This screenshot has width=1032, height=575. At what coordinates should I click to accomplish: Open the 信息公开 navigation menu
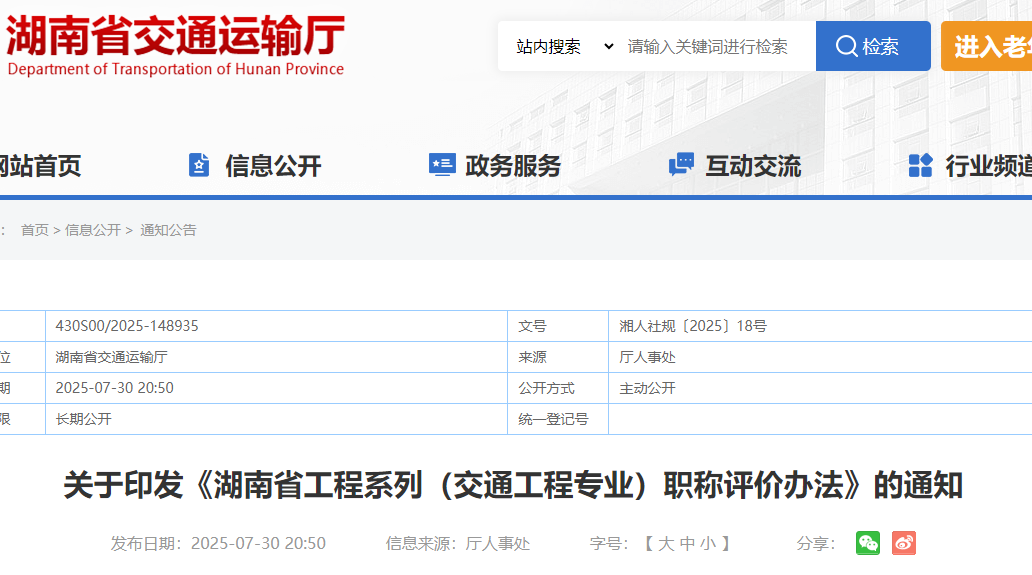pos(273,166)
